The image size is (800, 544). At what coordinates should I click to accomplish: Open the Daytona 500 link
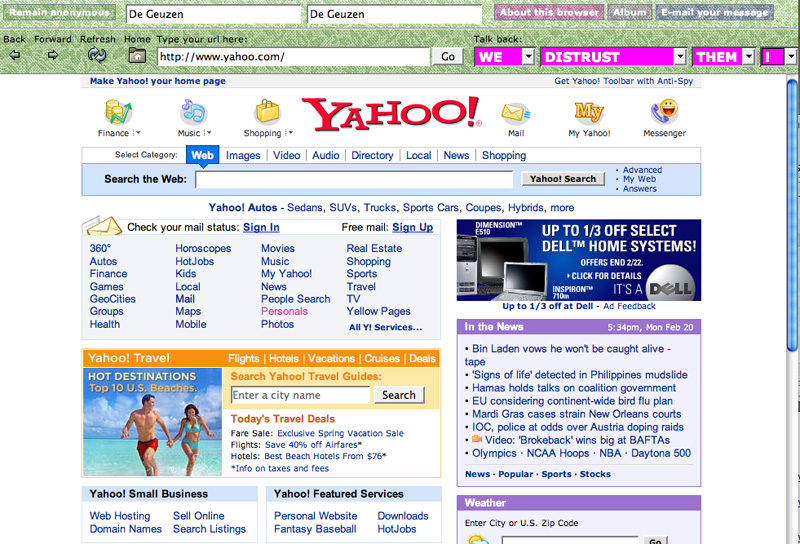coord(661,453)
